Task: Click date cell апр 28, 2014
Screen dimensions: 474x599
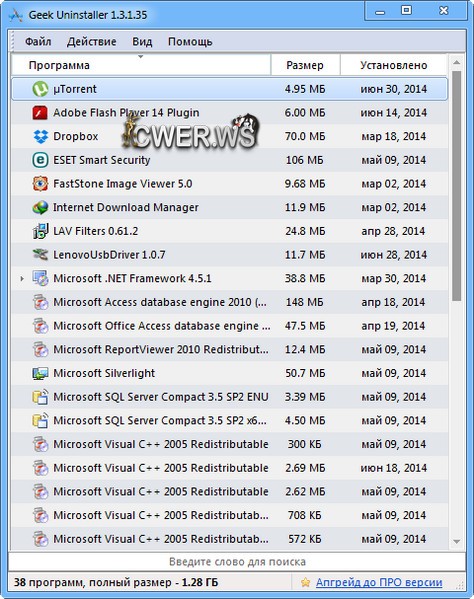Action: (393, 231)
